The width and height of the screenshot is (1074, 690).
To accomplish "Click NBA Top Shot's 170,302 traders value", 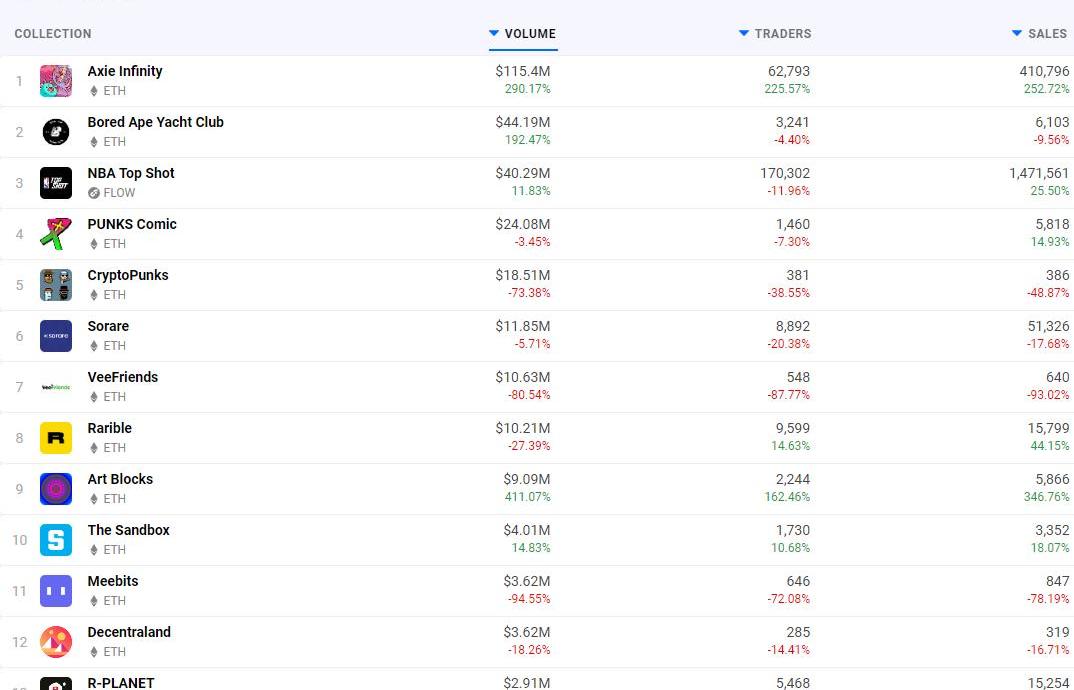I will point(785,173).
